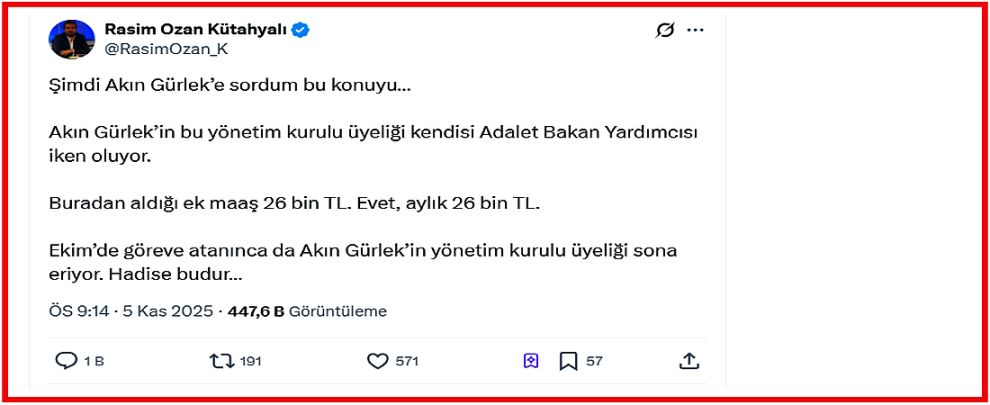The image size is (990, 405).
Task: Click the 191 repost count
Action: pyautogui.click(x=250, y=361)
